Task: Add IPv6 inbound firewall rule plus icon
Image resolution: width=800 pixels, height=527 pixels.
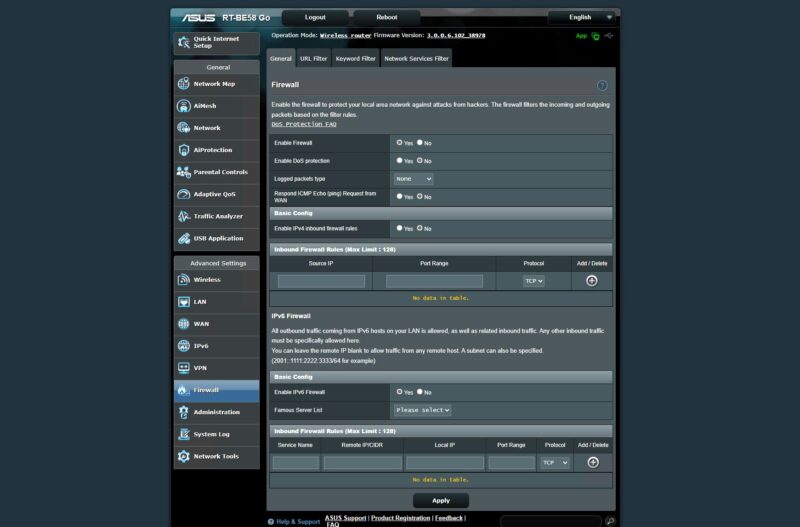Action: tap(592, 462)
